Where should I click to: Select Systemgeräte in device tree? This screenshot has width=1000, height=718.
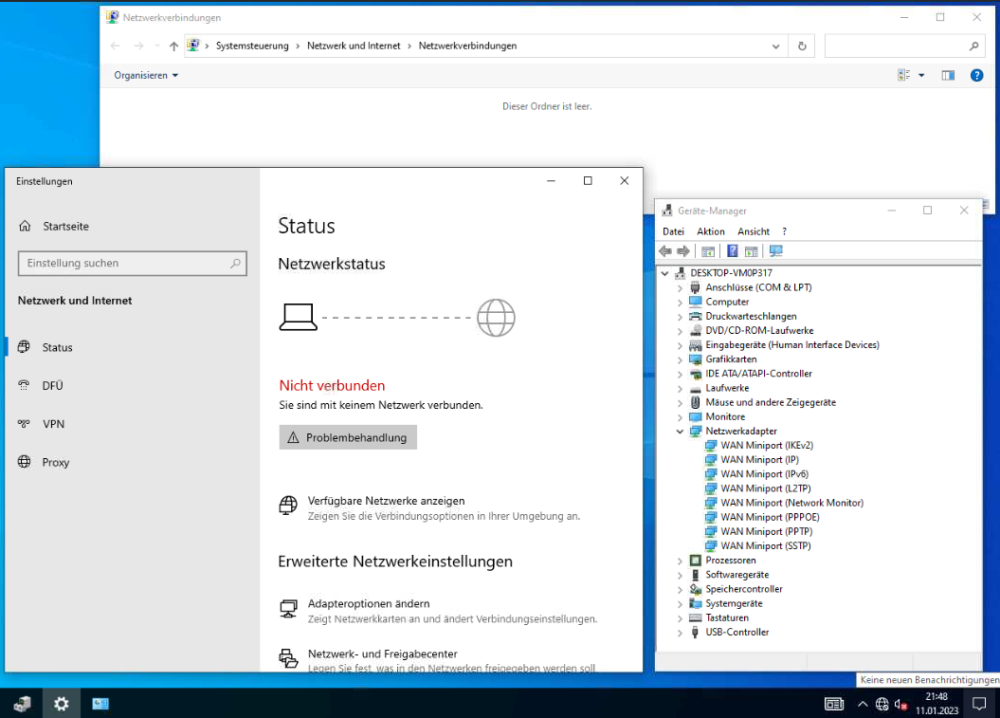coord(733,603)
